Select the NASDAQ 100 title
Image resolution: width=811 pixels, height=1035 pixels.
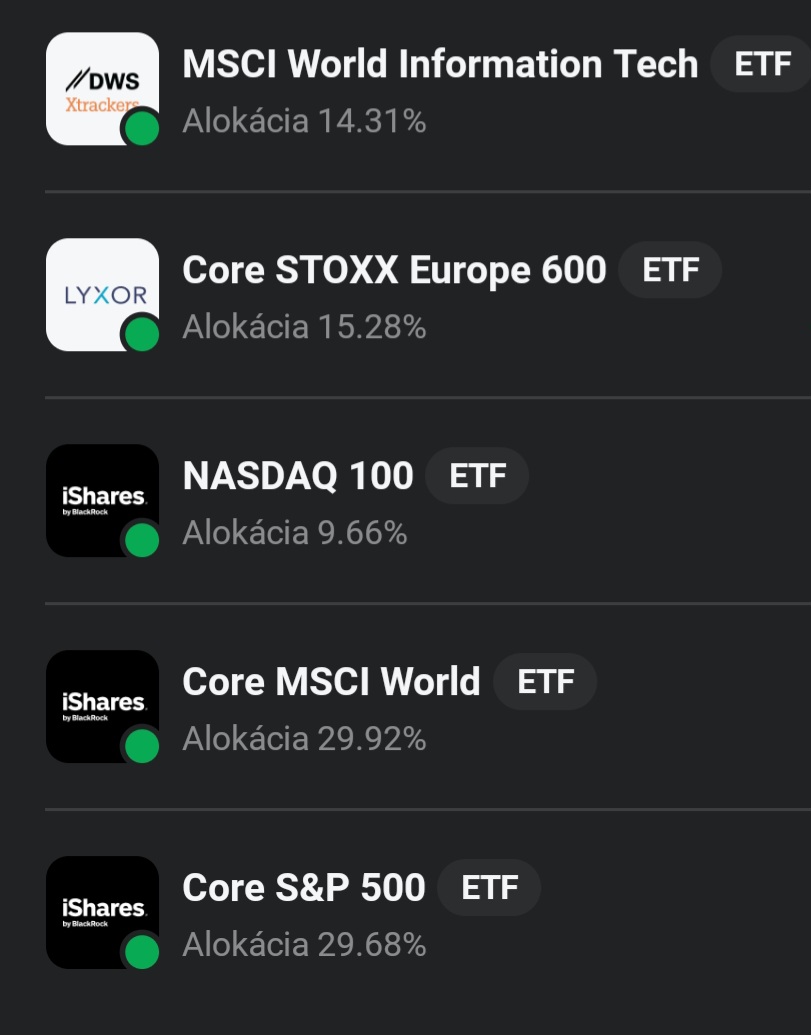(298, 476)
